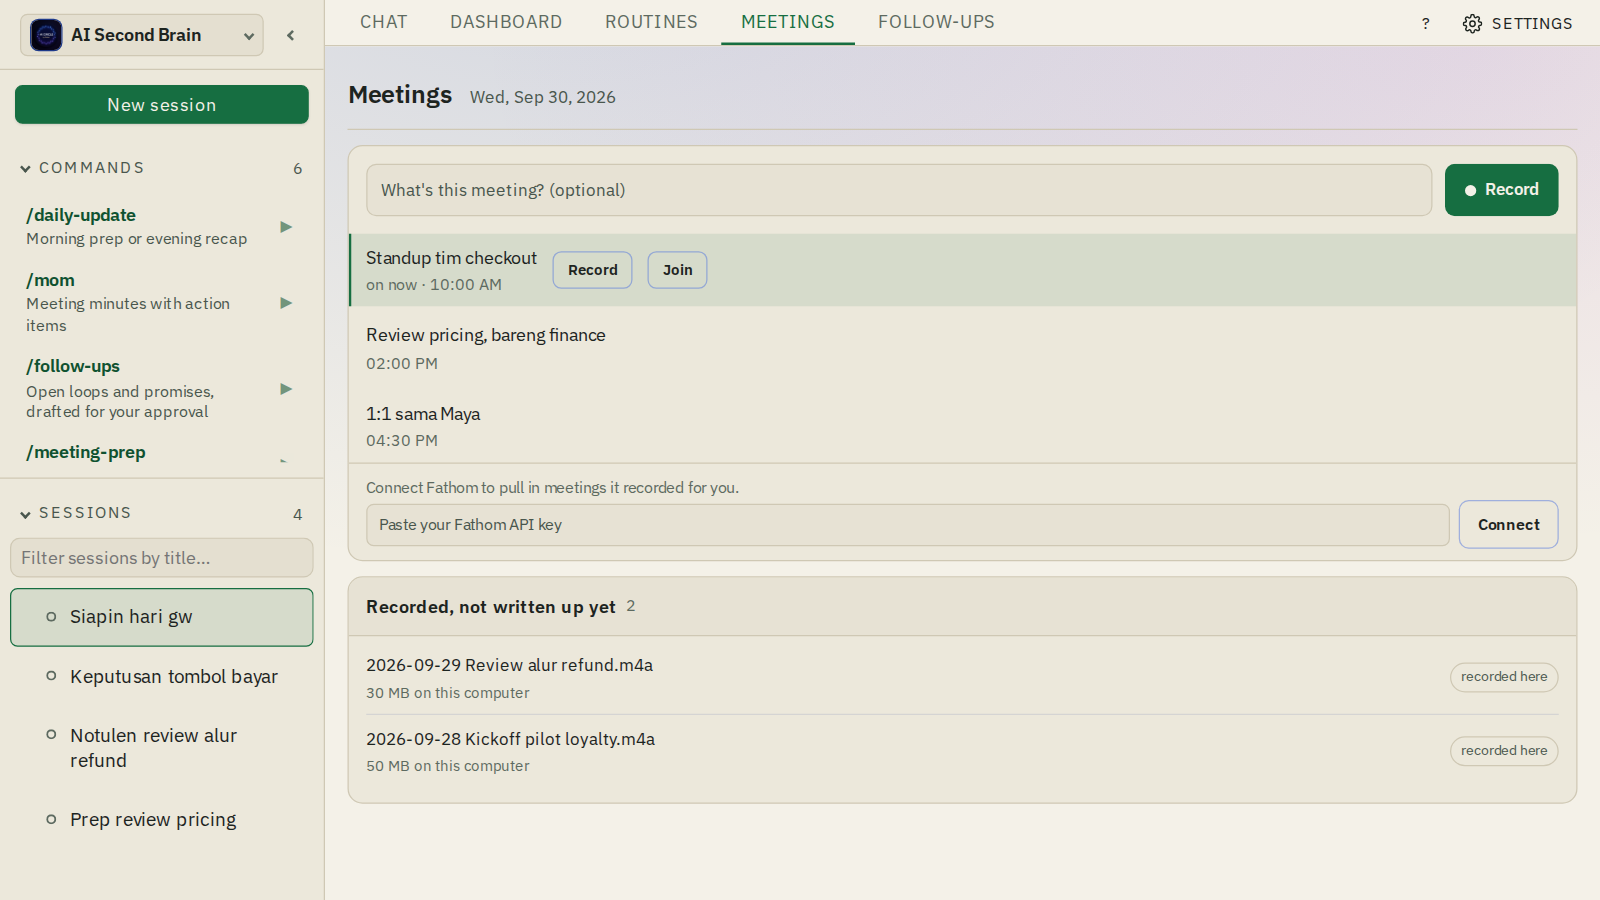Screen dimensions: 1600x900
Task: Select the 'Review pricing, bareng finance' meeting
Action: coord(962,348)
